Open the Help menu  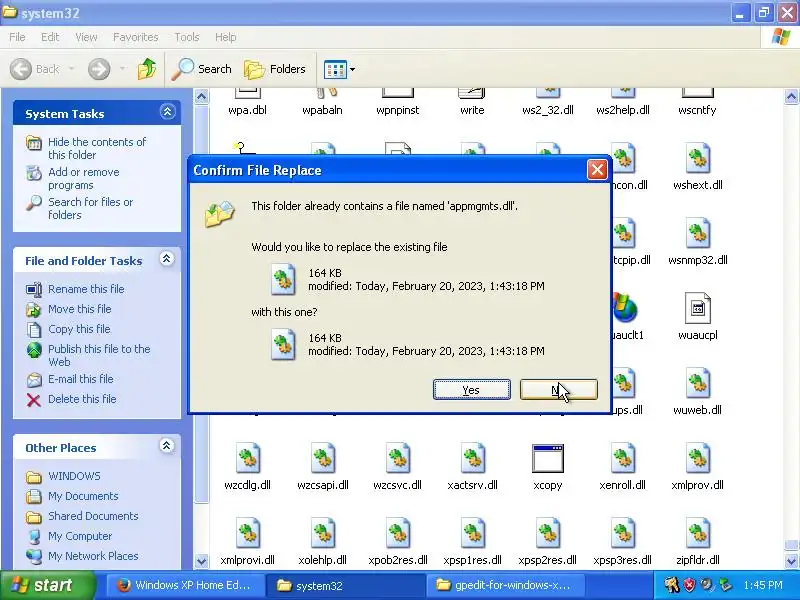point(225,37)
